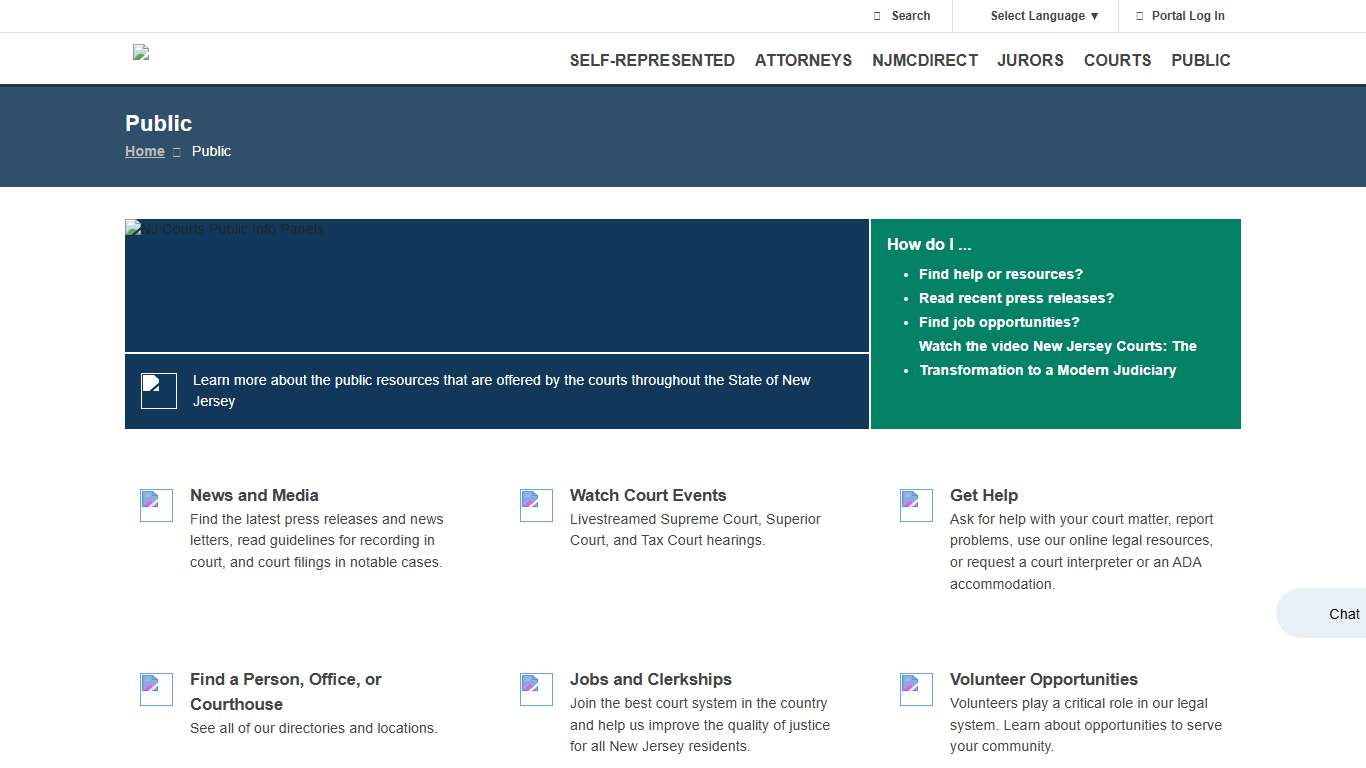The image size is (1366, 768).
Task: Open the 'Find help or resources?' link
Action: 1000,274
